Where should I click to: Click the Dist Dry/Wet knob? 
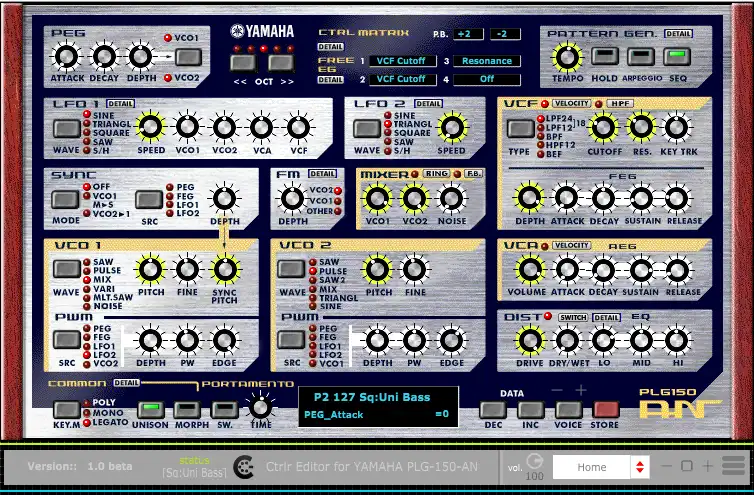tap(567, 340)
